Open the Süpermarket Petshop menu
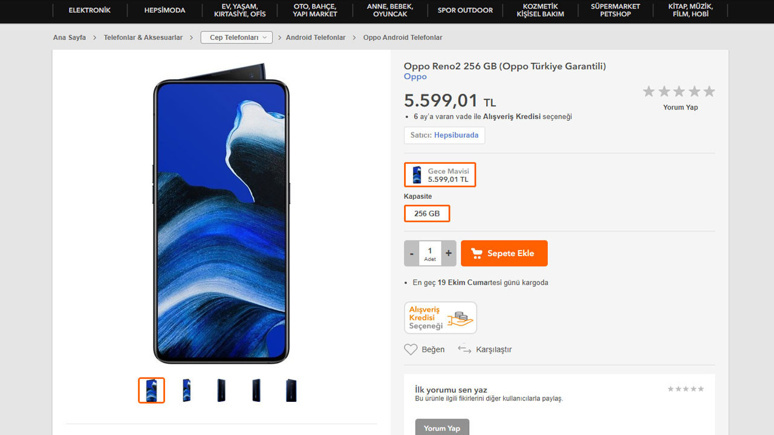 (615, 11)
